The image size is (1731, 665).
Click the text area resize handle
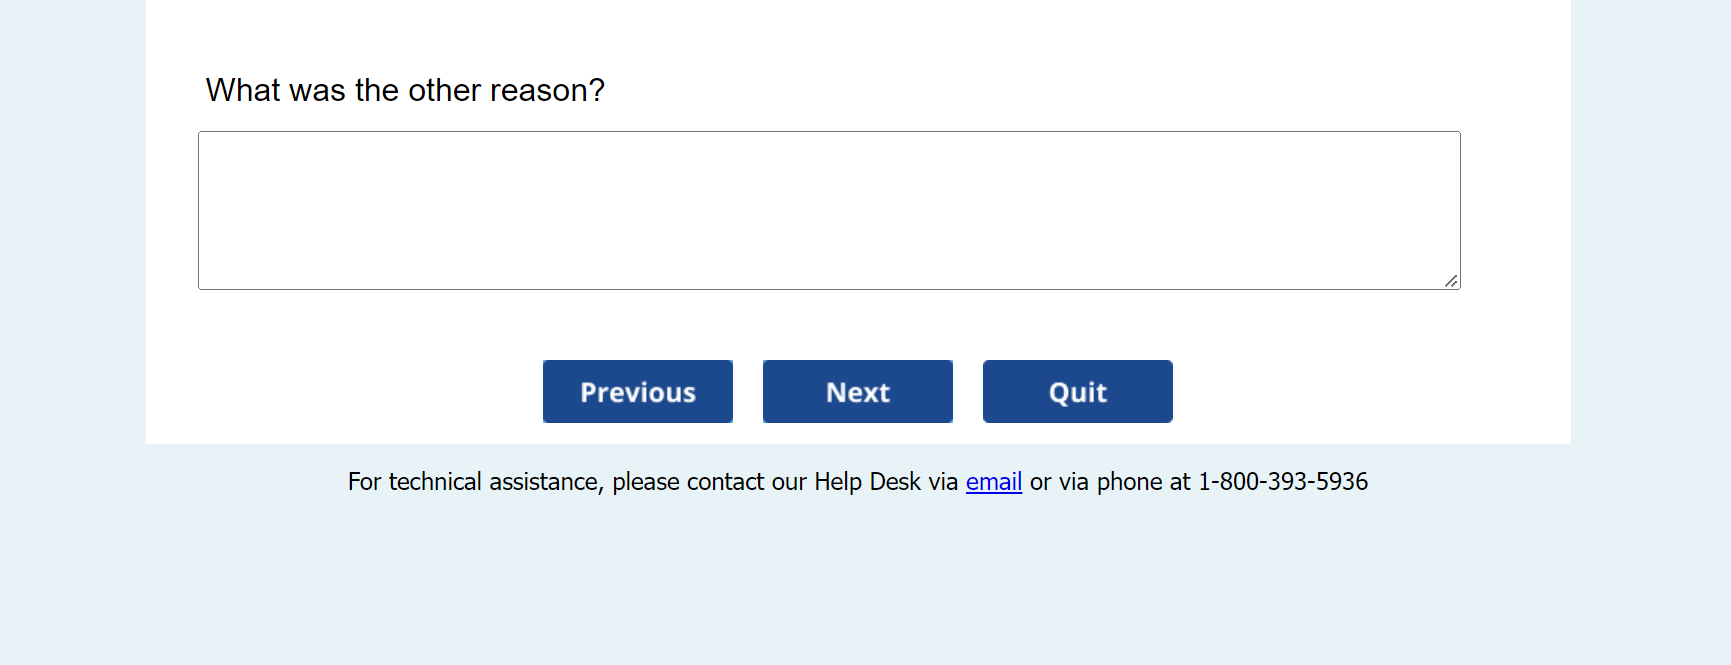(x=1451, y=281)
